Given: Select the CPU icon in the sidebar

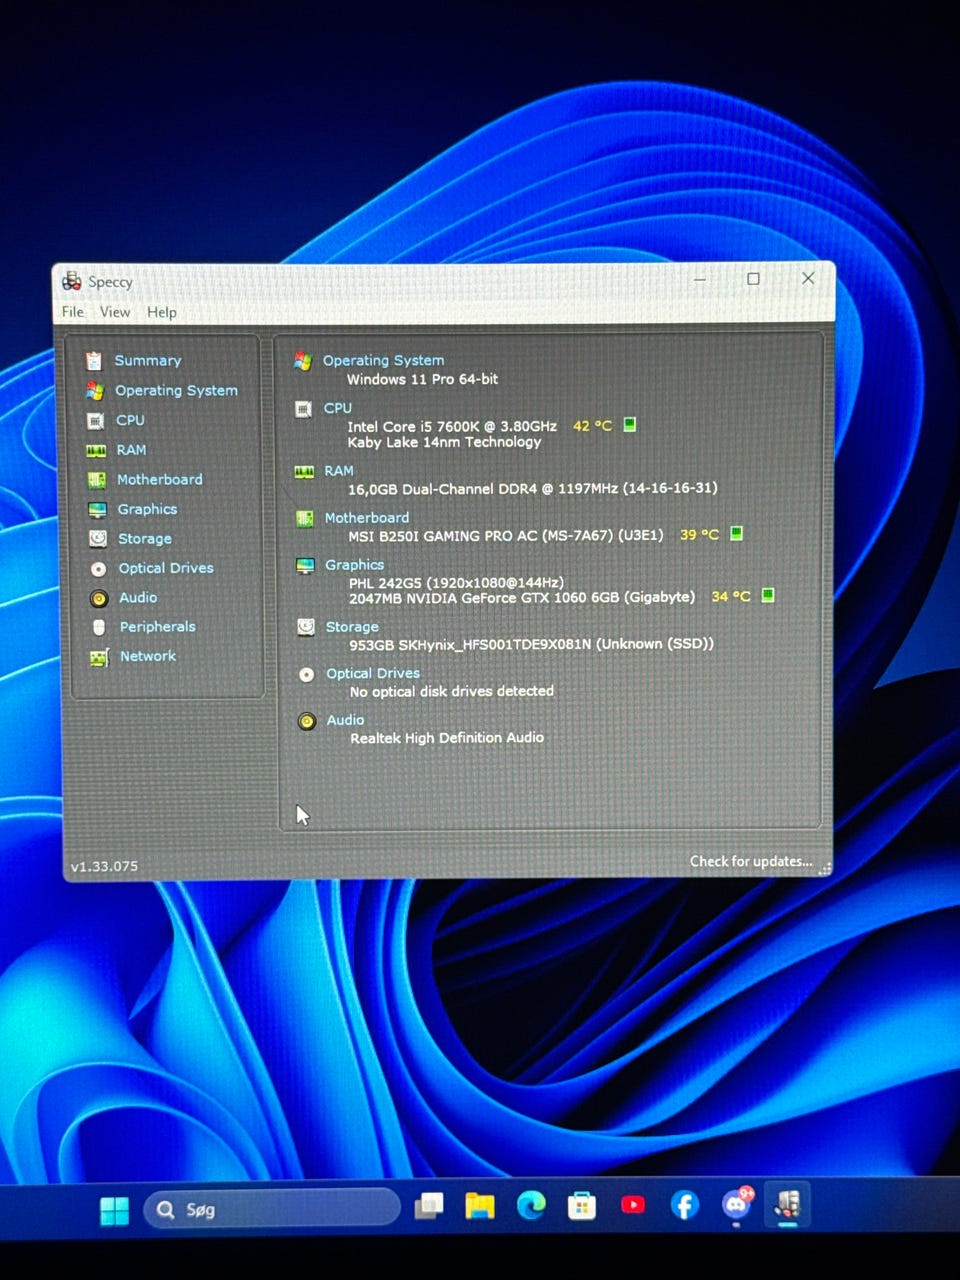Looking at the screenshot, I should click(95, 421).
